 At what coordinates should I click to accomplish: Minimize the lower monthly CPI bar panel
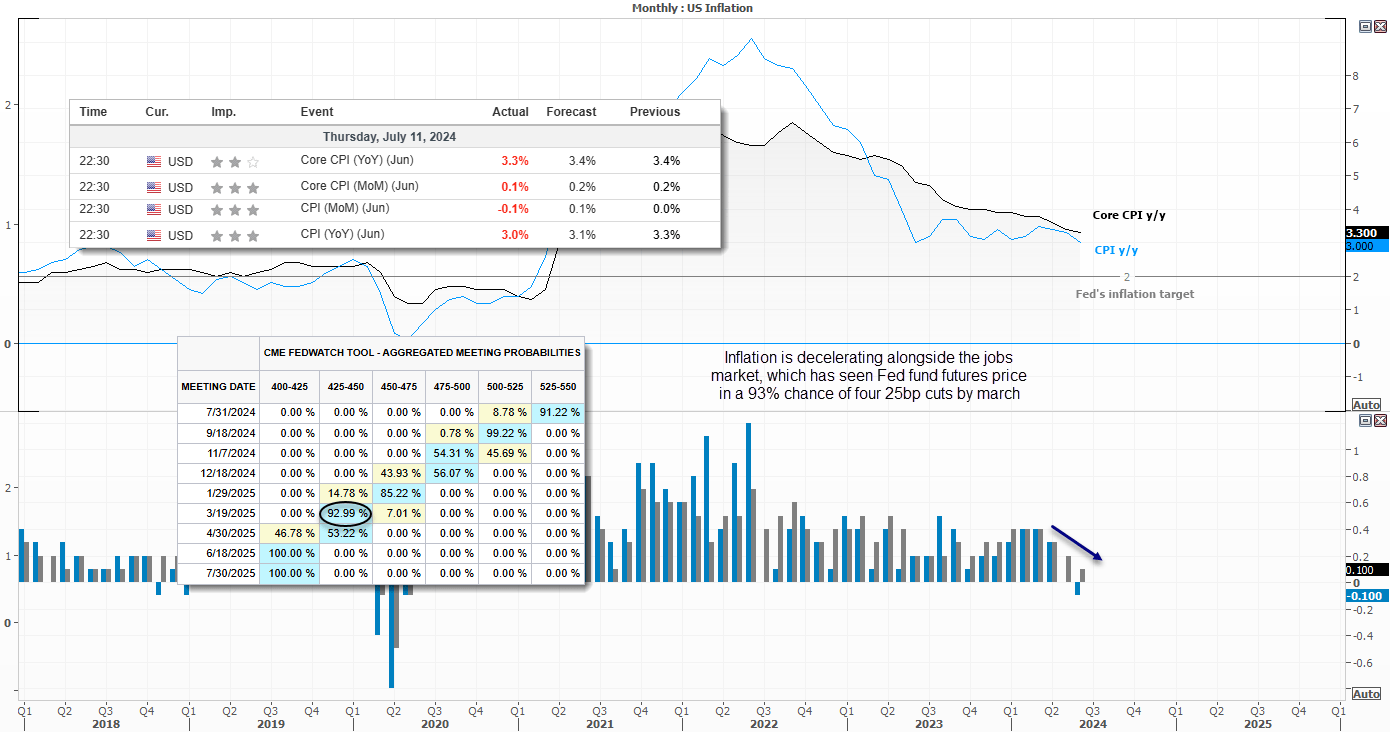[x=1366, y=421]
